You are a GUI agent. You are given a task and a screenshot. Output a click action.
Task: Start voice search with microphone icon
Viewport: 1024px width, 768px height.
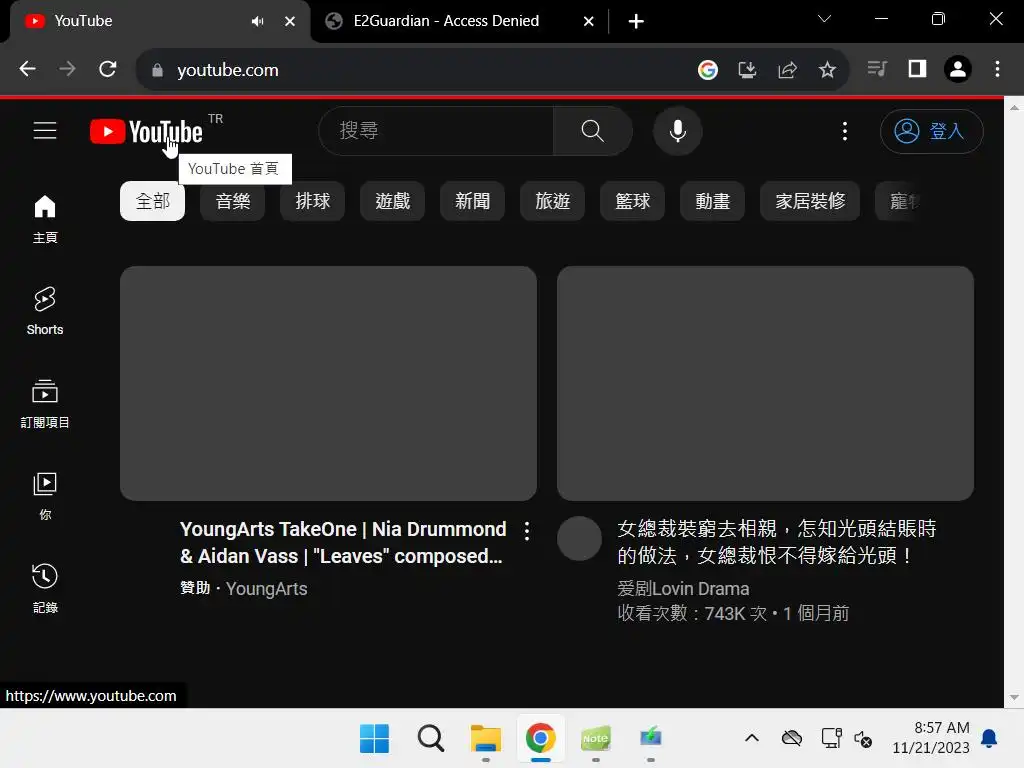pyautogui.click(x=678, y=131)
